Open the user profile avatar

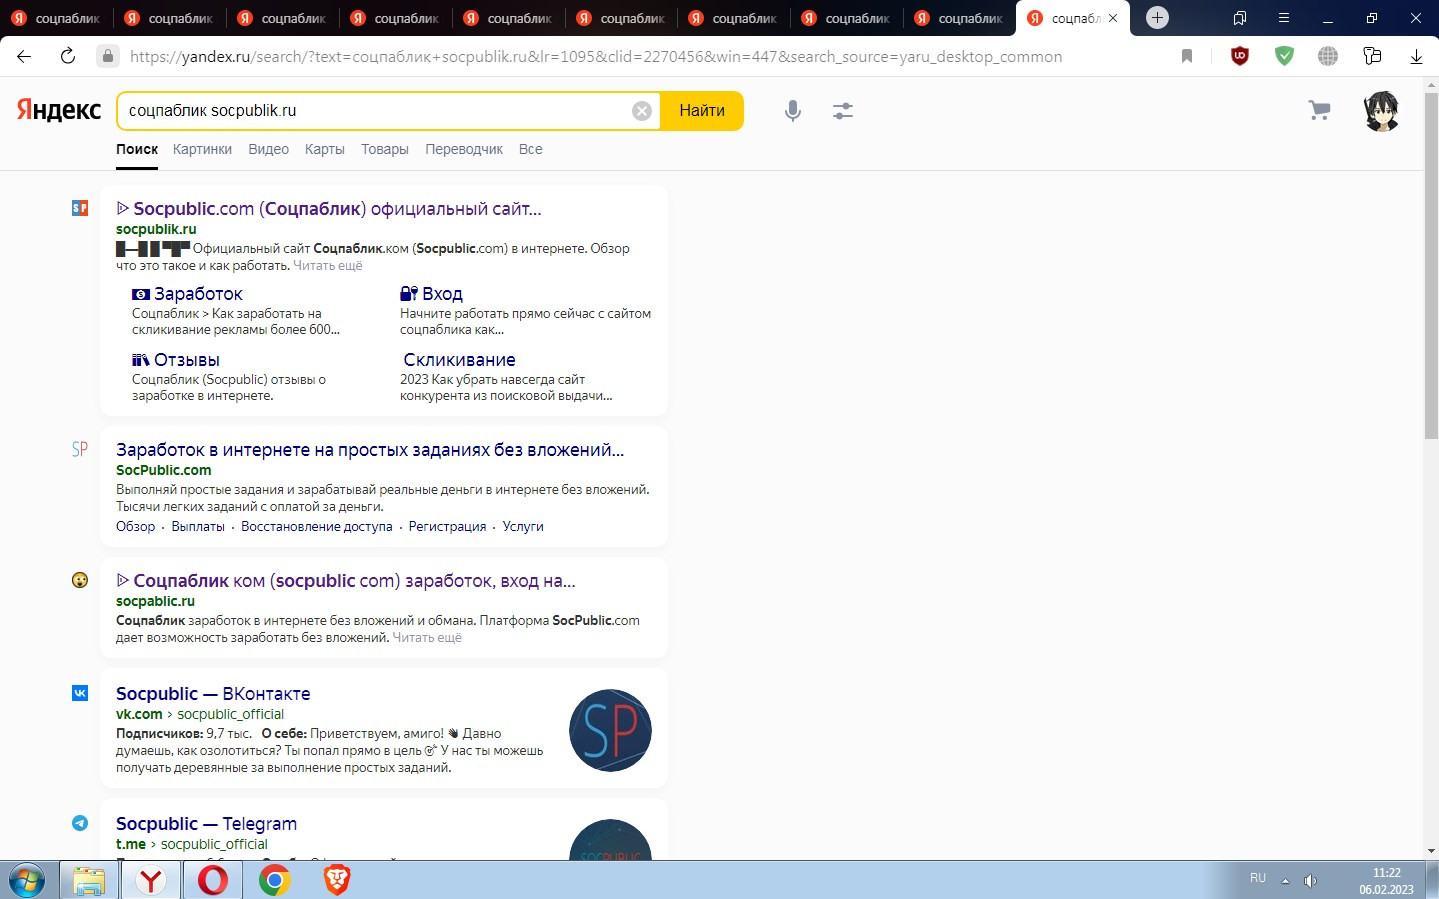point(1382,111)
